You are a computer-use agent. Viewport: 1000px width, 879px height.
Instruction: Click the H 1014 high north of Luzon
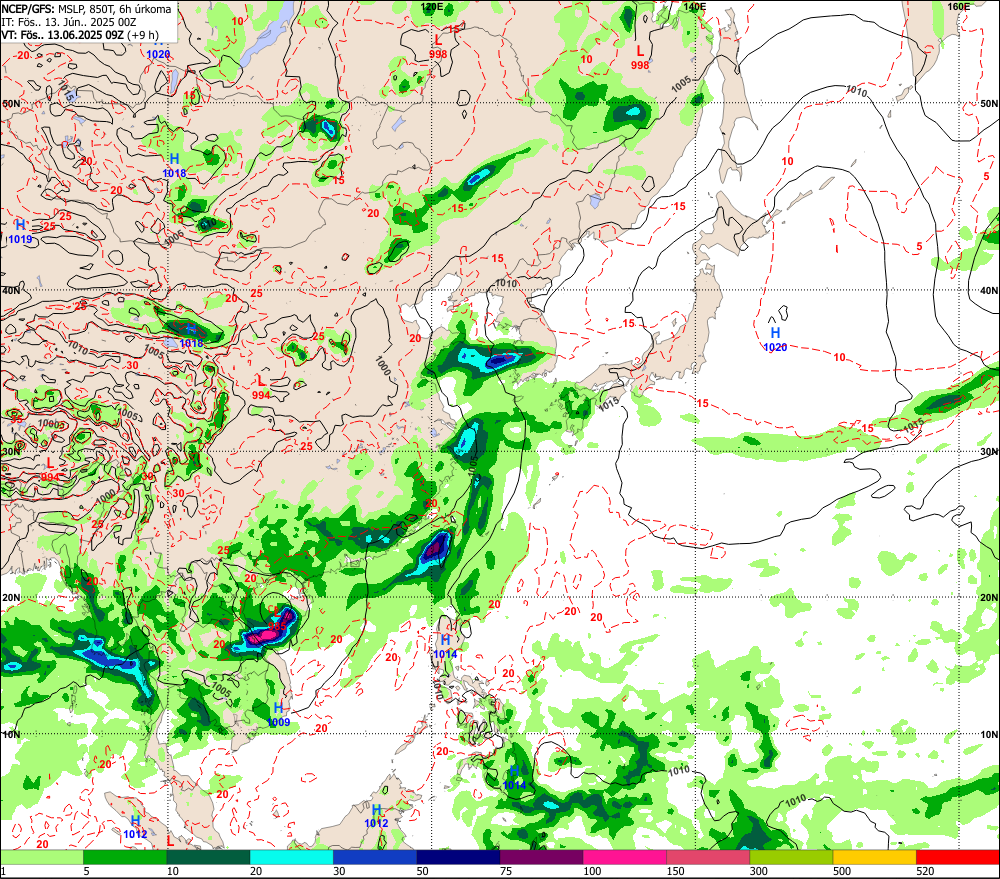click(445, 647)
